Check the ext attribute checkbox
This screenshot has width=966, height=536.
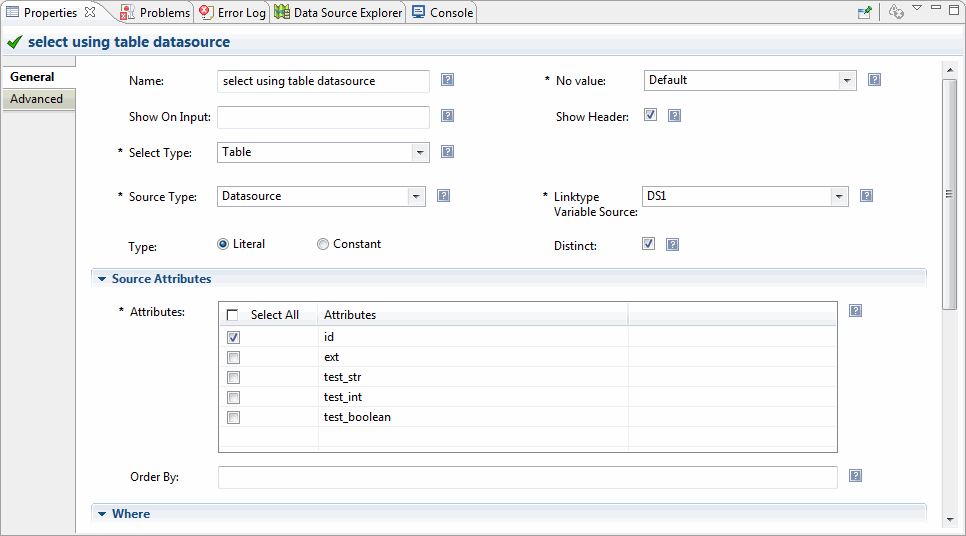(x=233, y=357)
